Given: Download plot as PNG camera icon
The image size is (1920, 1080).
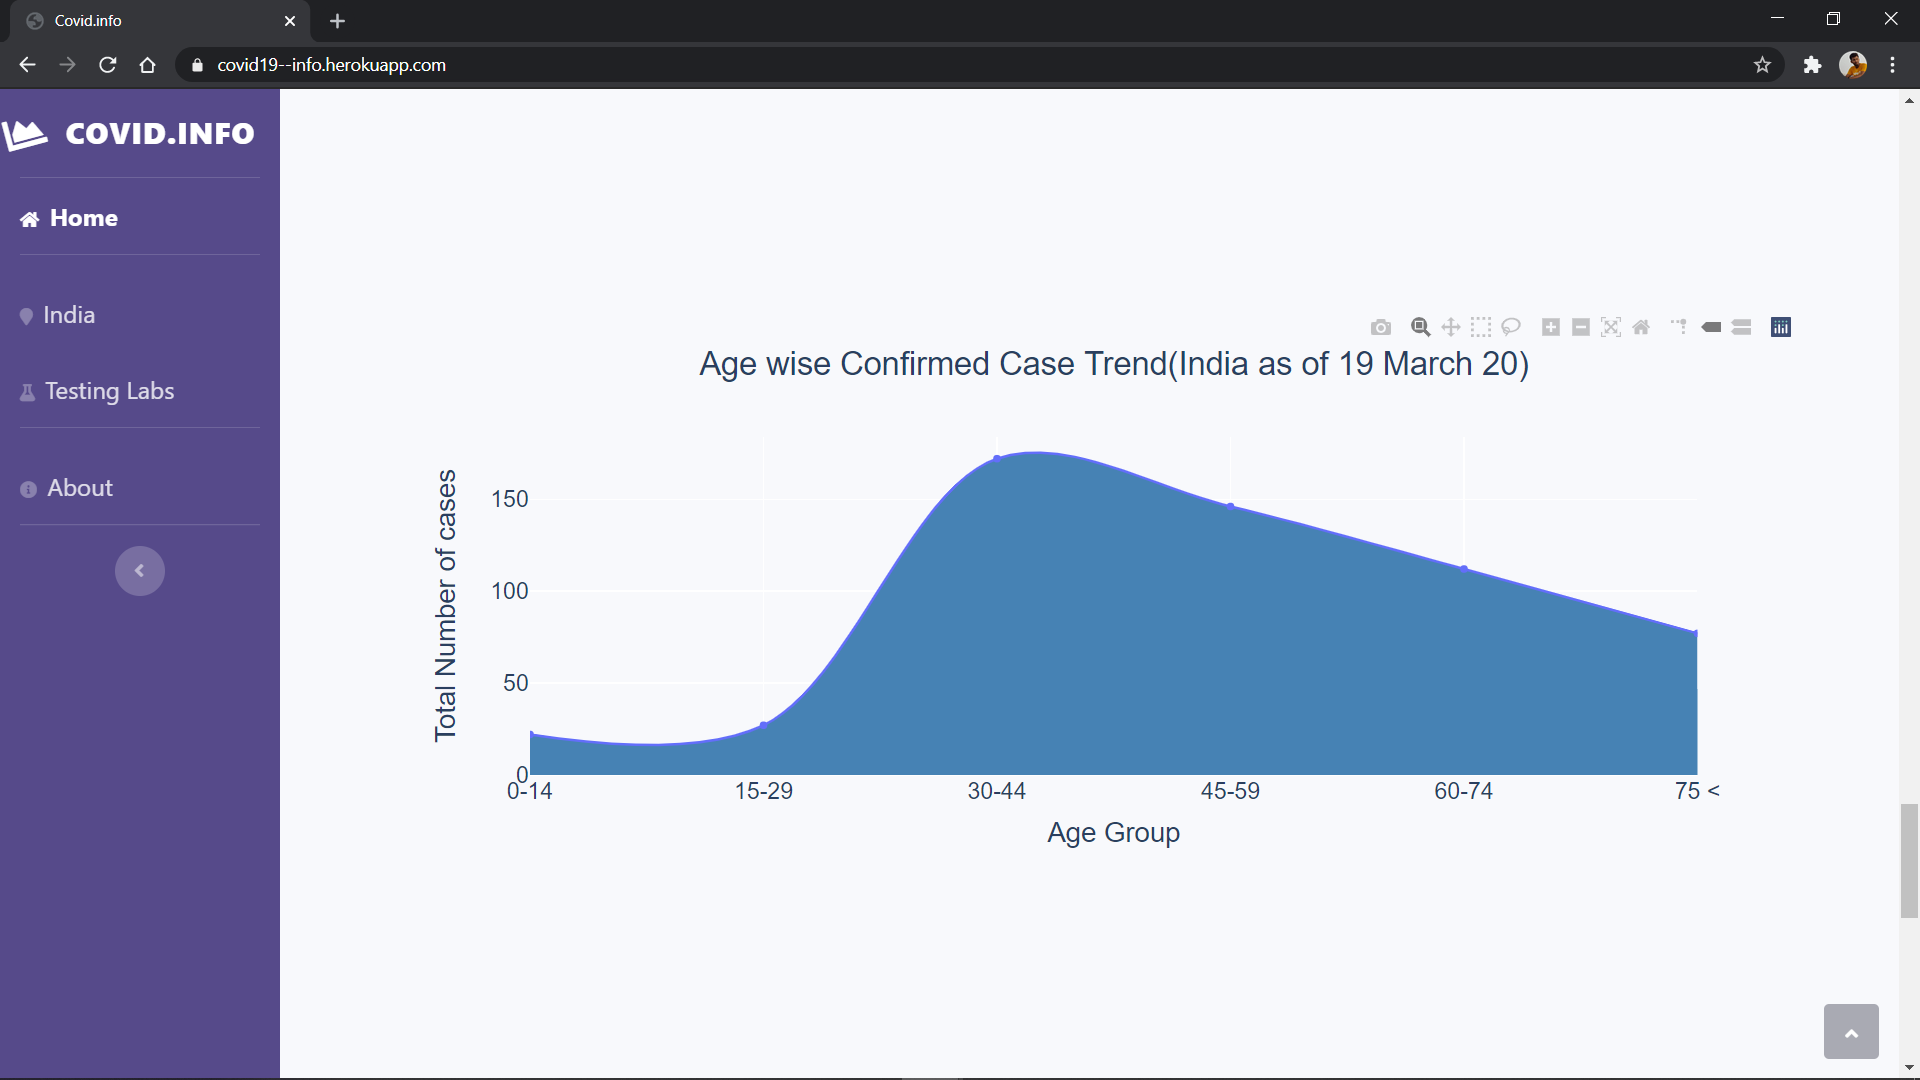Looking at the screenshot, I should coord(1381,327).
